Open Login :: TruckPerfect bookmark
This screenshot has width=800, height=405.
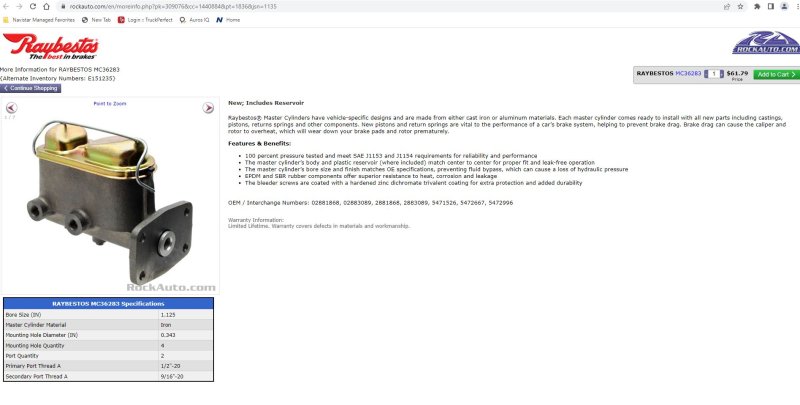click(x=145, y=20)
